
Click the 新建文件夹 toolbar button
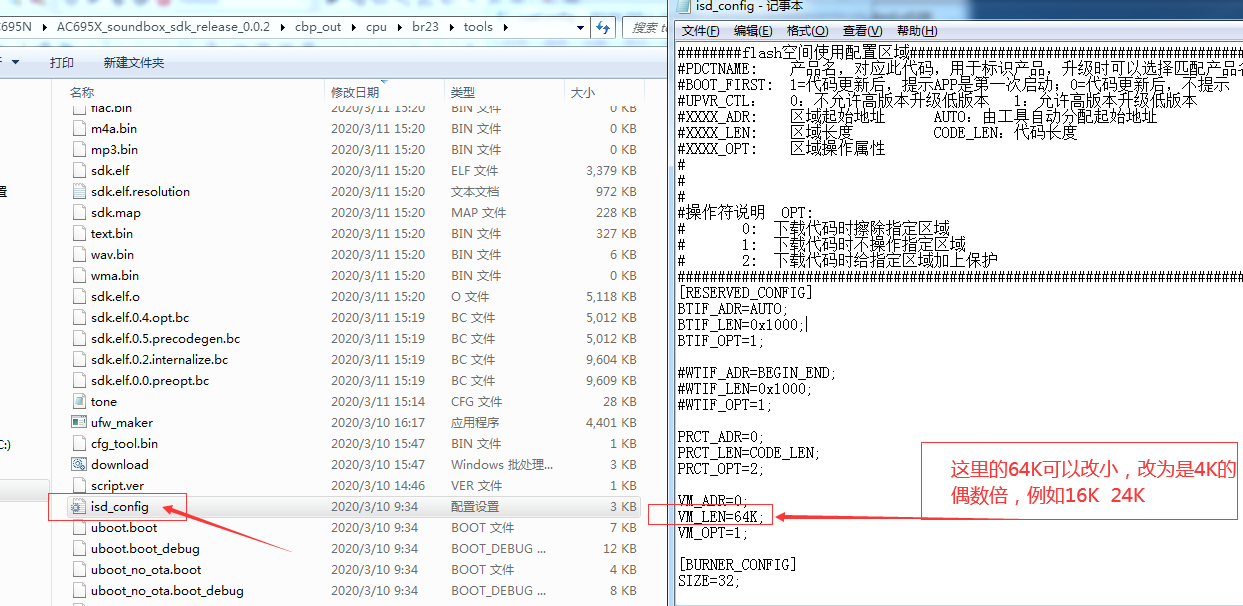134,62
